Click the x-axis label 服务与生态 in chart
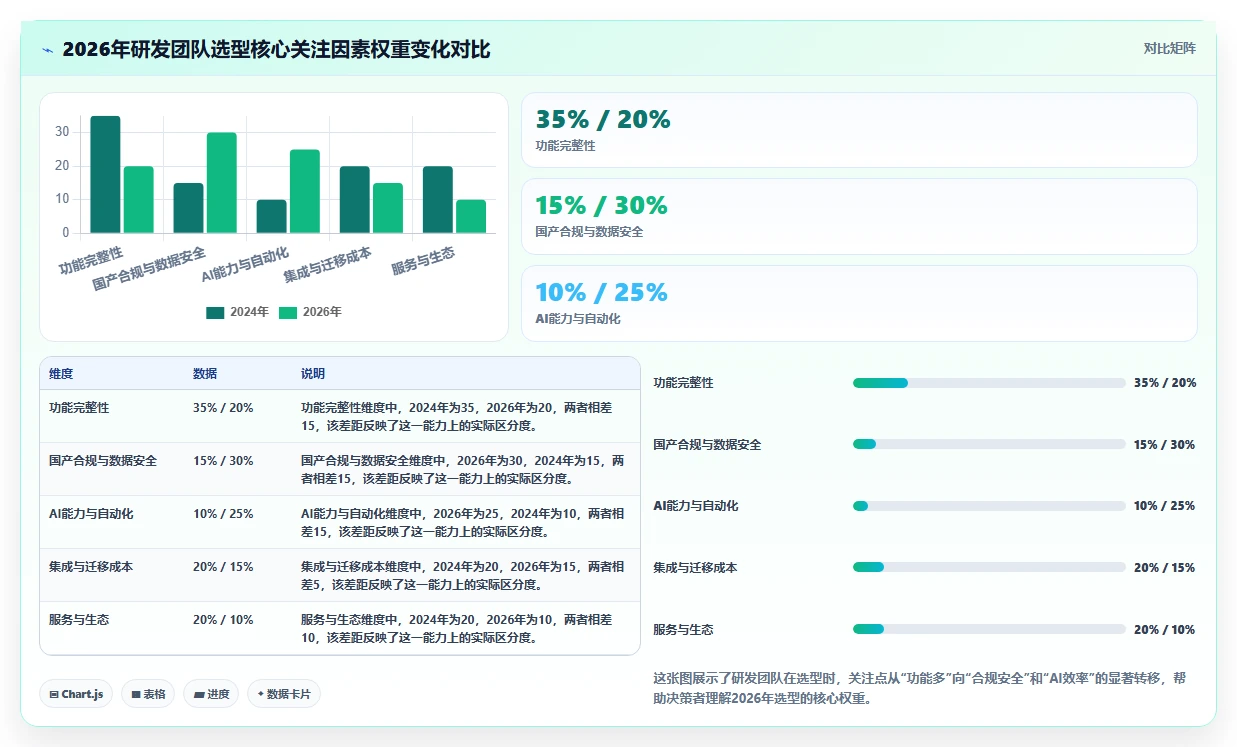The width and height of the screenshot is (1237, 747). [x=423, y=262]
